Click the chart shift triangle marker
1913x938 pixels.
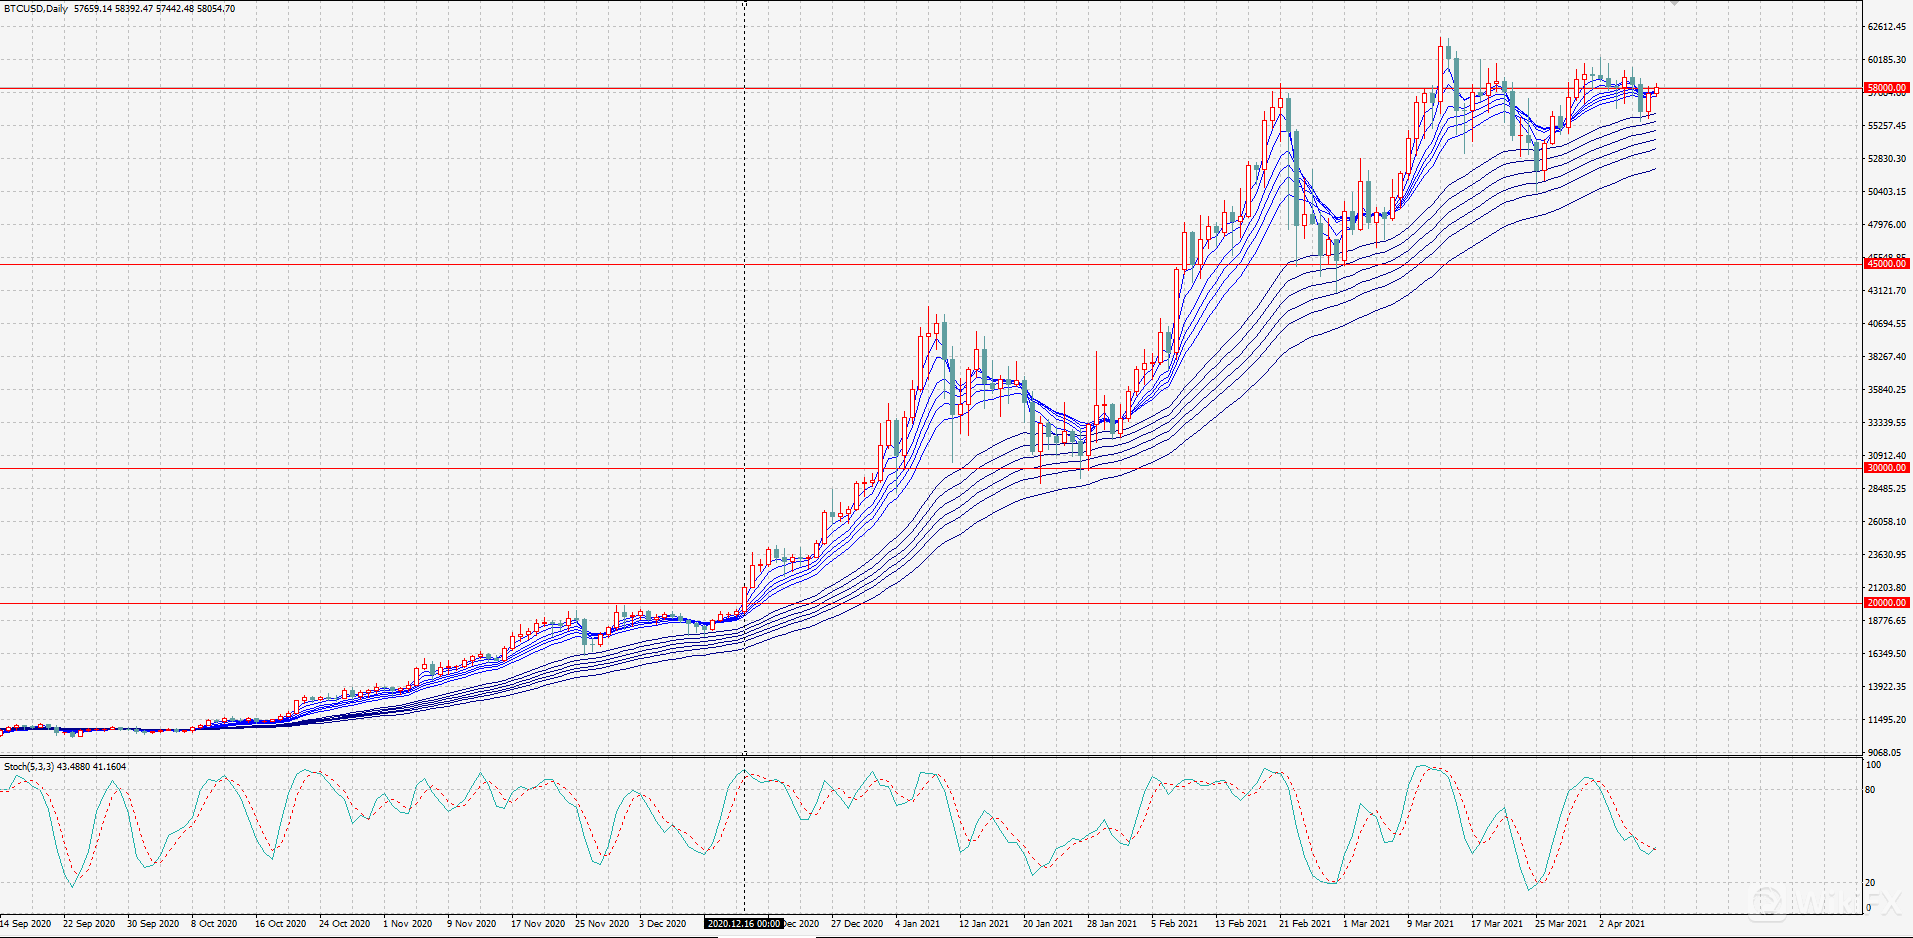(x=1675, y=3)
